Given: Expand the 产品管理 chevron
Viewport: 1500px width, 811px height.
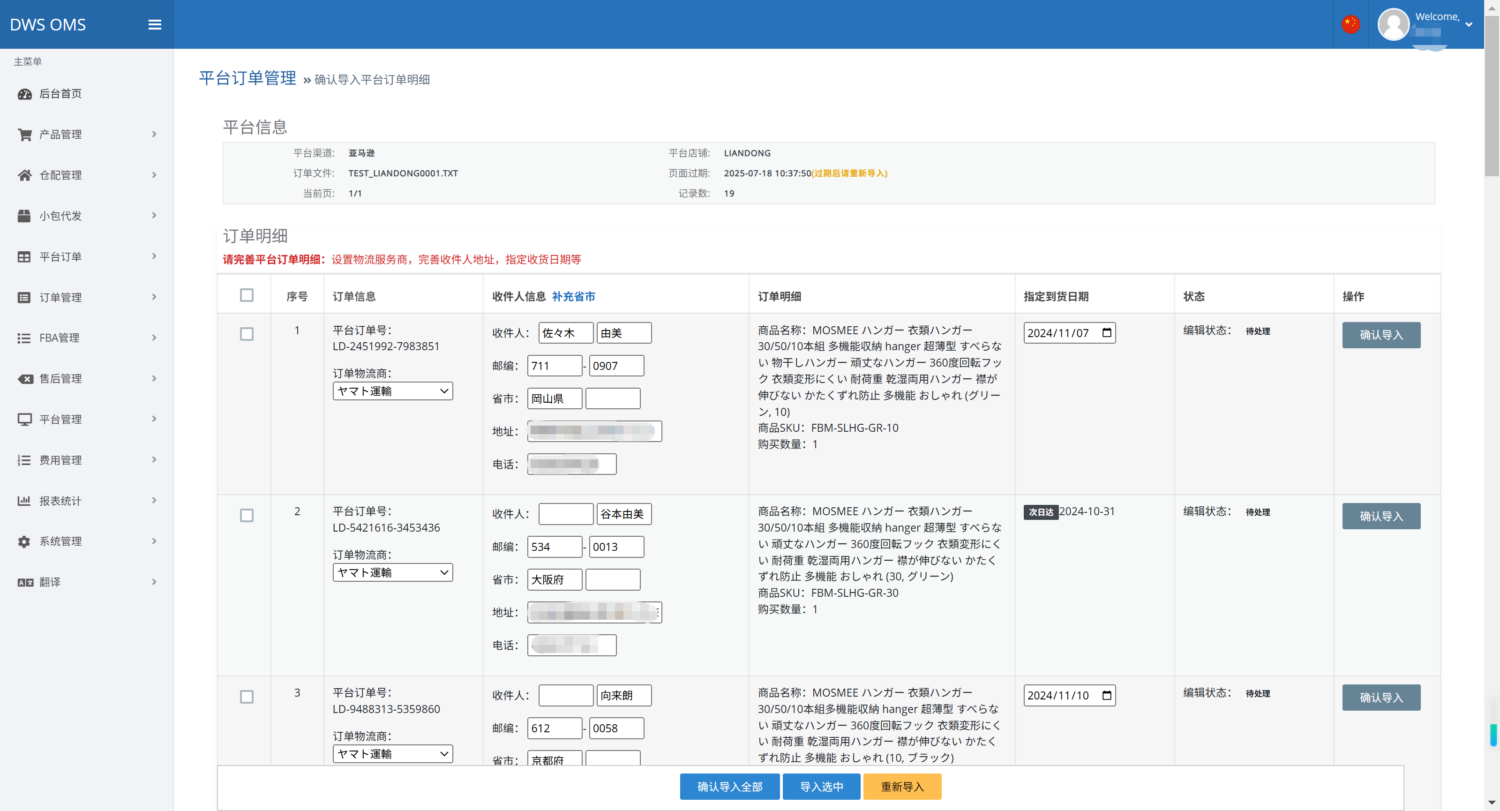Looking at the screenshot, I should 154,134.
